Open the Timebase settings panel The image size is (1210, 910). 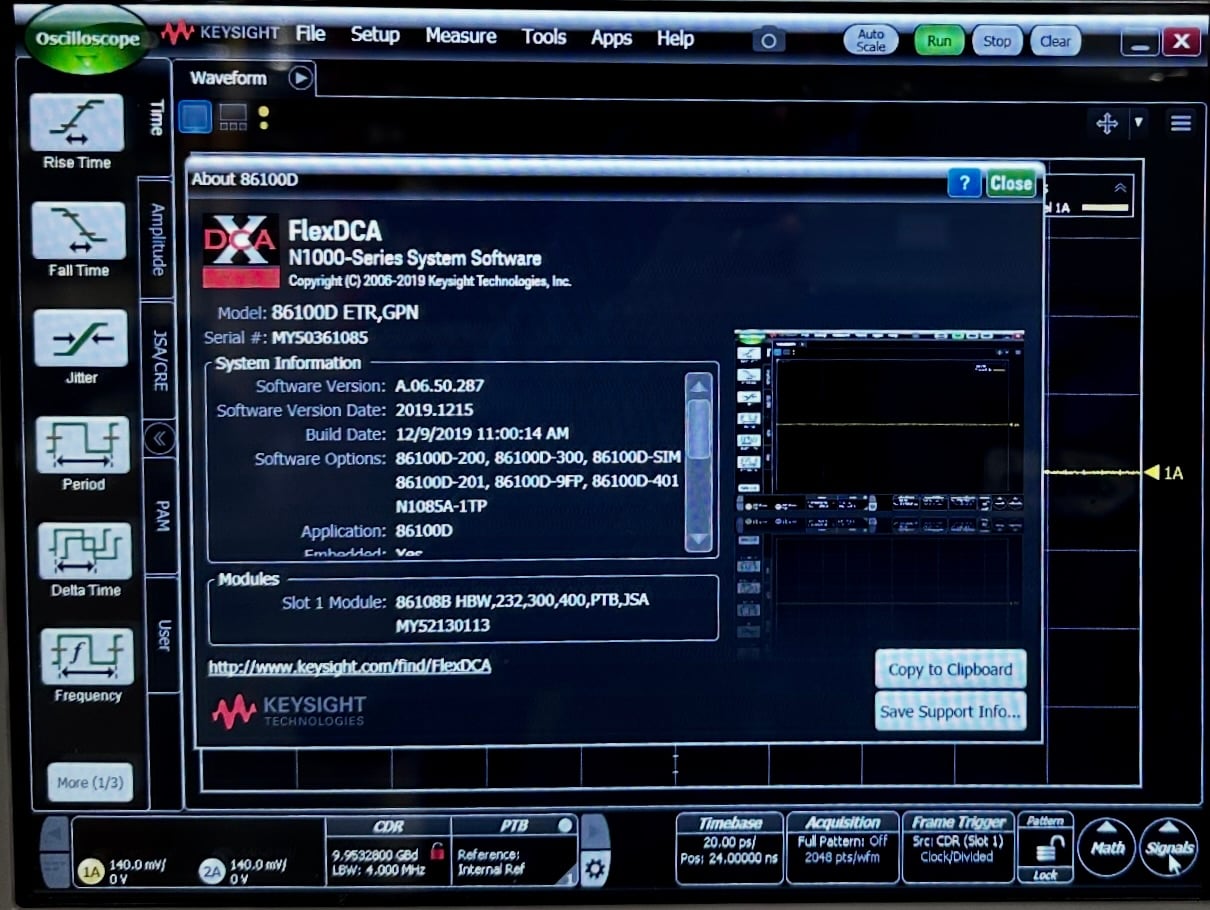[730, 848]
